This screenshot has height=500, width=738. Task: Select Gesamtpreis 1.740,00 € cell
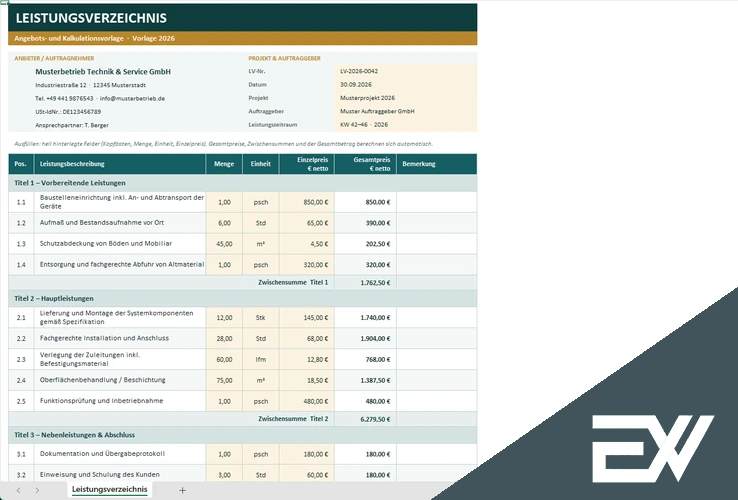(365, 317)
